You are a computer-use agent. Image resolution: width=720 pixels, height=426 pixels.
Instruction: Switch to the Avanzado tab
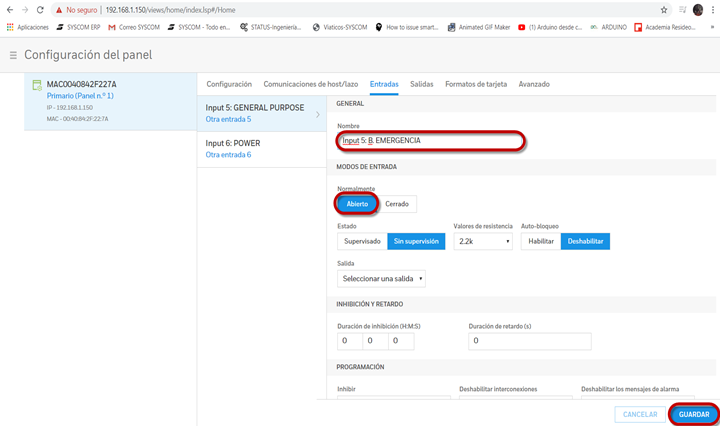(534, 84)
